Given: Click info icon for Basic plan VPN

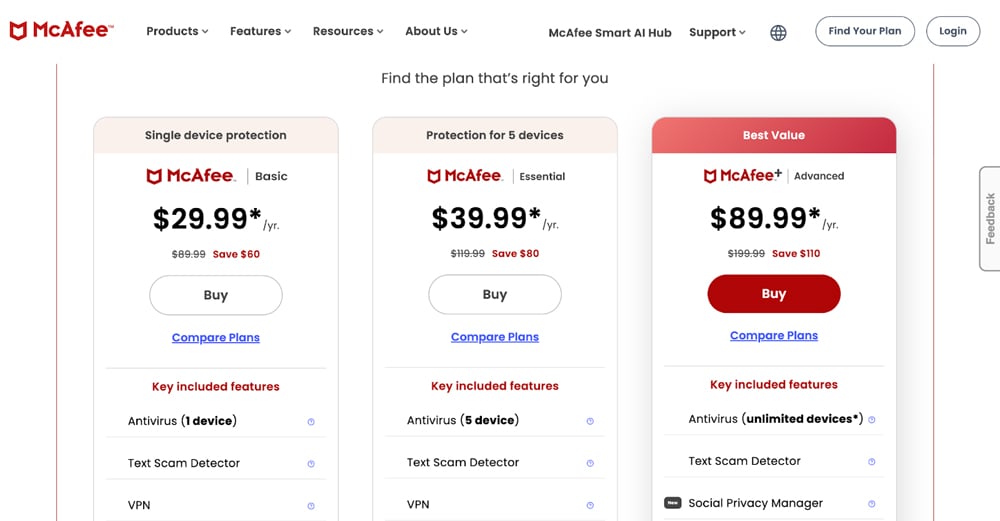Looking at the screenshot, I should [x=311, y=506].
